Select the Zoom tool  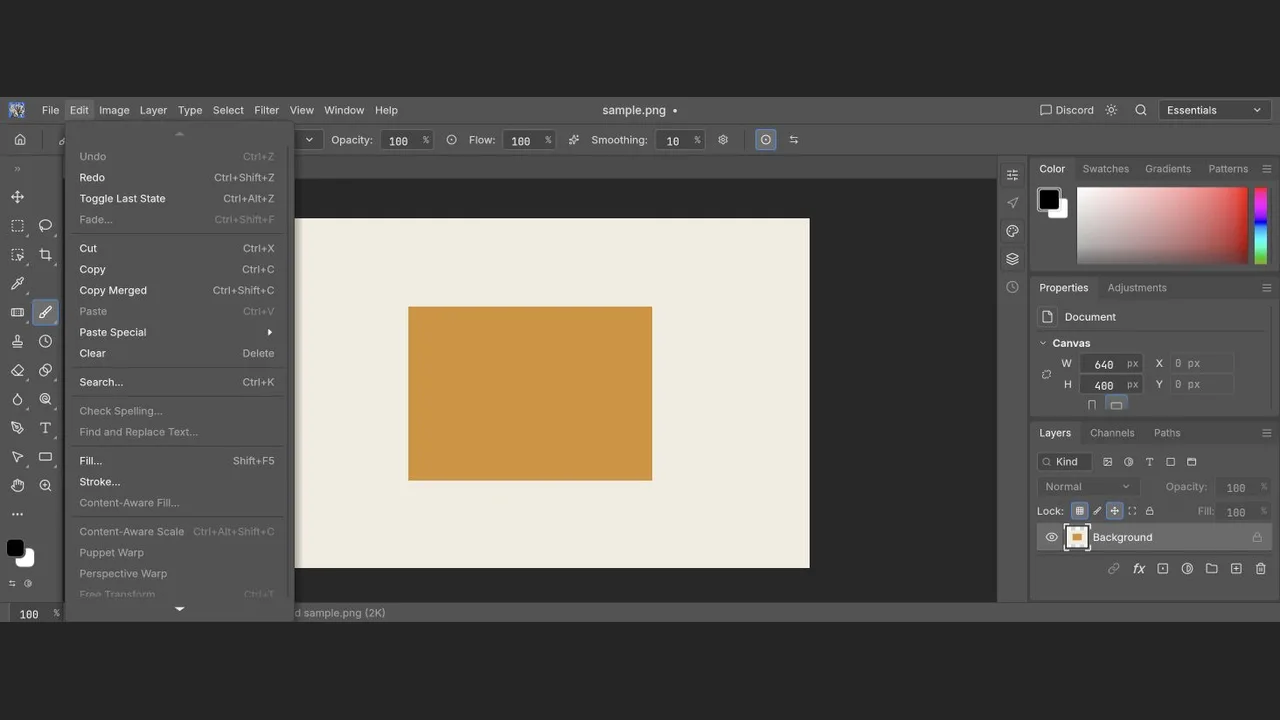pos(45,485)
